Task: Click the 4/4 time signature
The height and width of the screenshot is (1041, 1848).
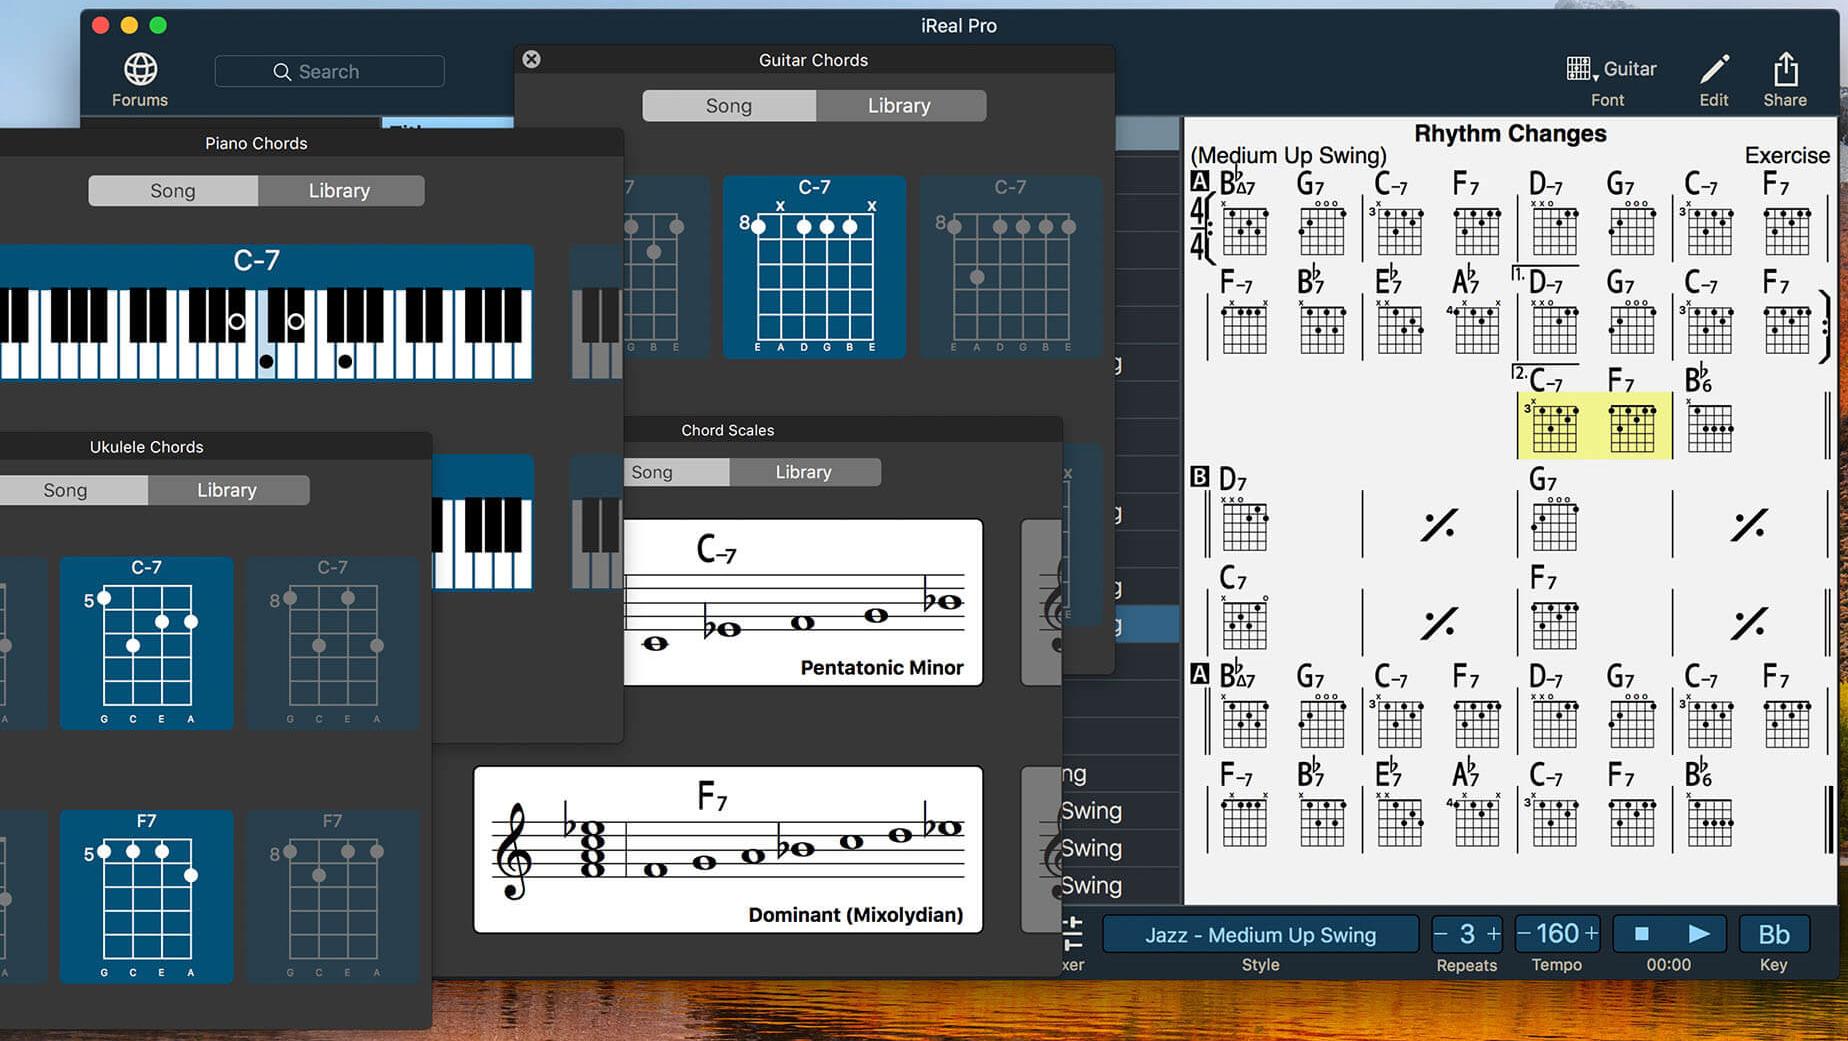Action: [1198, 228]
